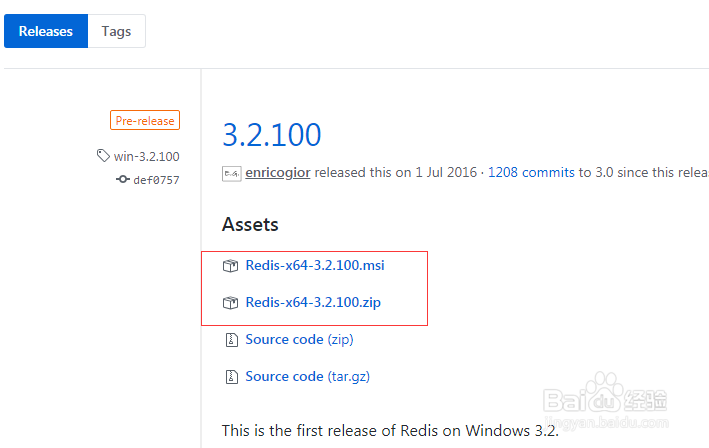Click the package icon for Redis-x64-3.2.100.msi

(x=231, y=266)
